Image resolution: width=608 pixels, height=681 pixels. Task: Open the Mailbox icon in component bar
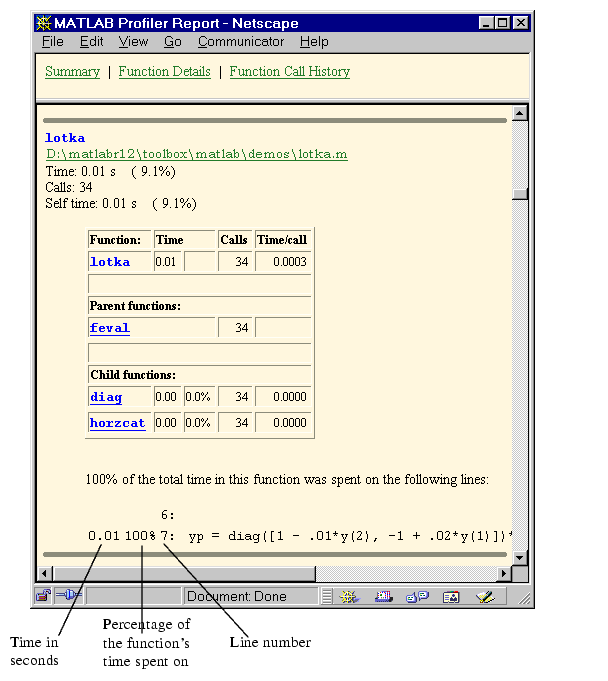coord(383,596)
